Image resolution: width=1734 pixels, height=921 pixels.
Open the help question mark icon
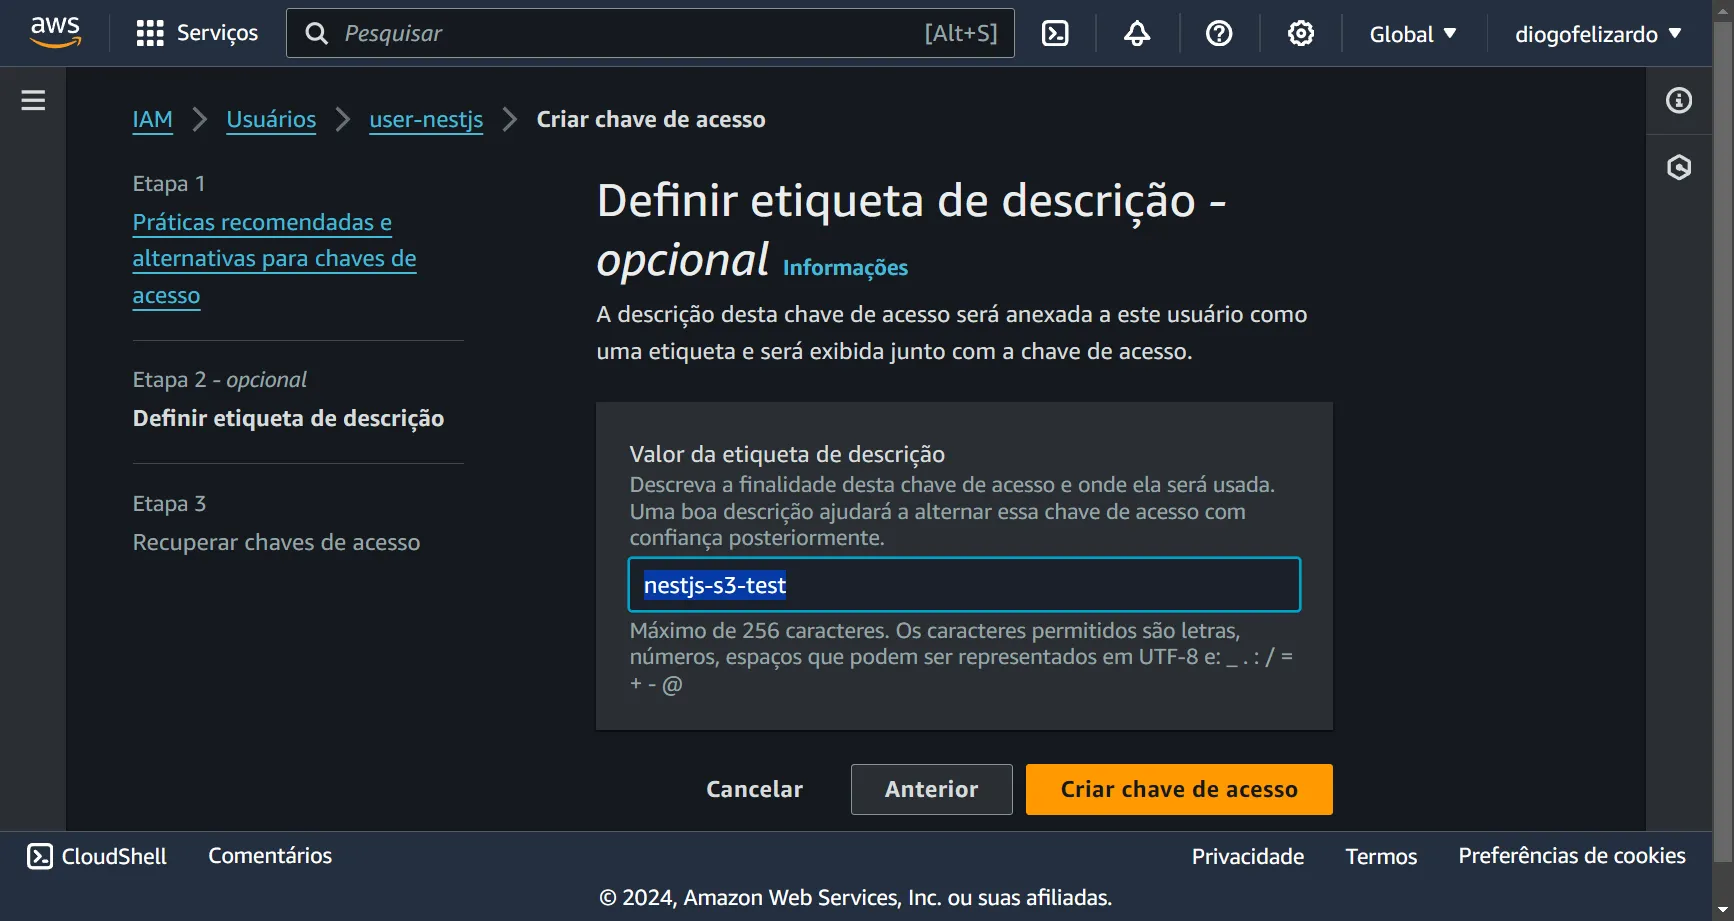coord(1219,34)
